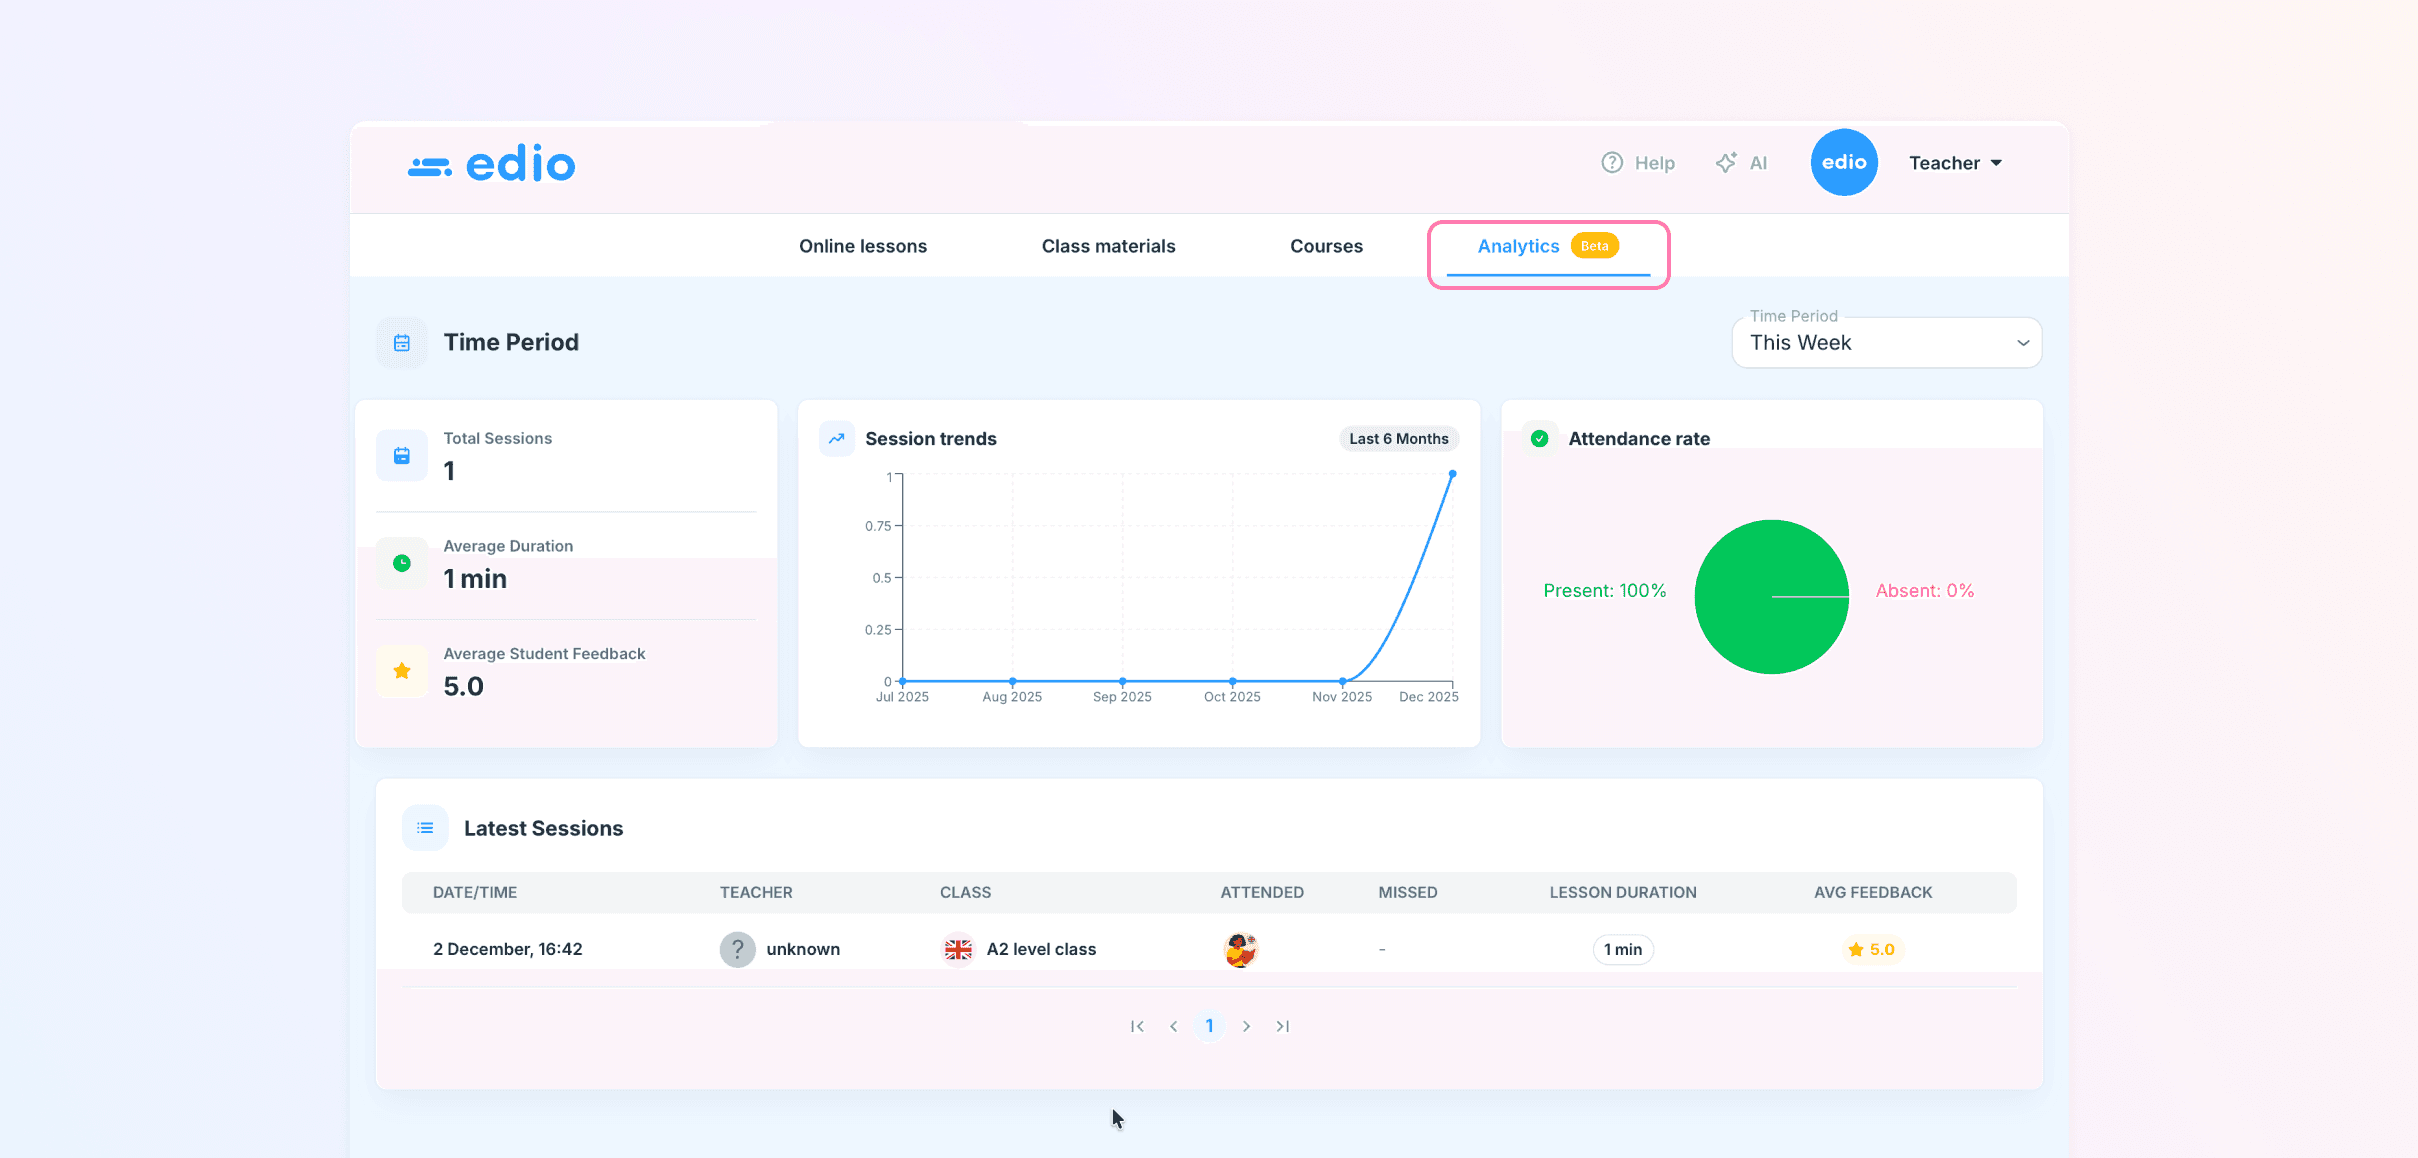Click the Dec 2025 data point on chart
The width and height of the screenshot is (2418, 1158).
[x=1452, y=474]
